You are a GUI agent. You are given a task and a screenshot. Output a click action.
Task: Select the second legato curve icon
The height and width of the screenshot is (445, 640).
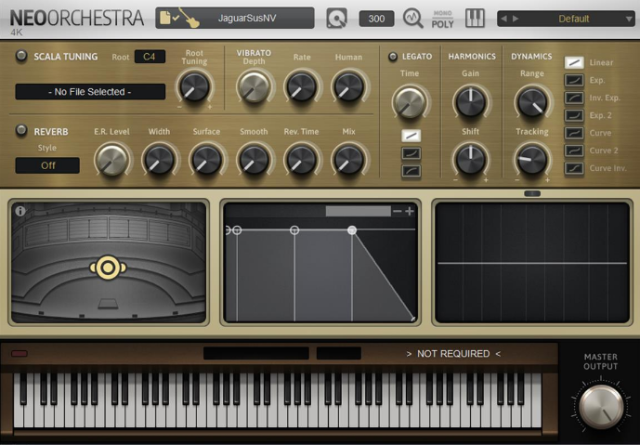tap(411, 154)
